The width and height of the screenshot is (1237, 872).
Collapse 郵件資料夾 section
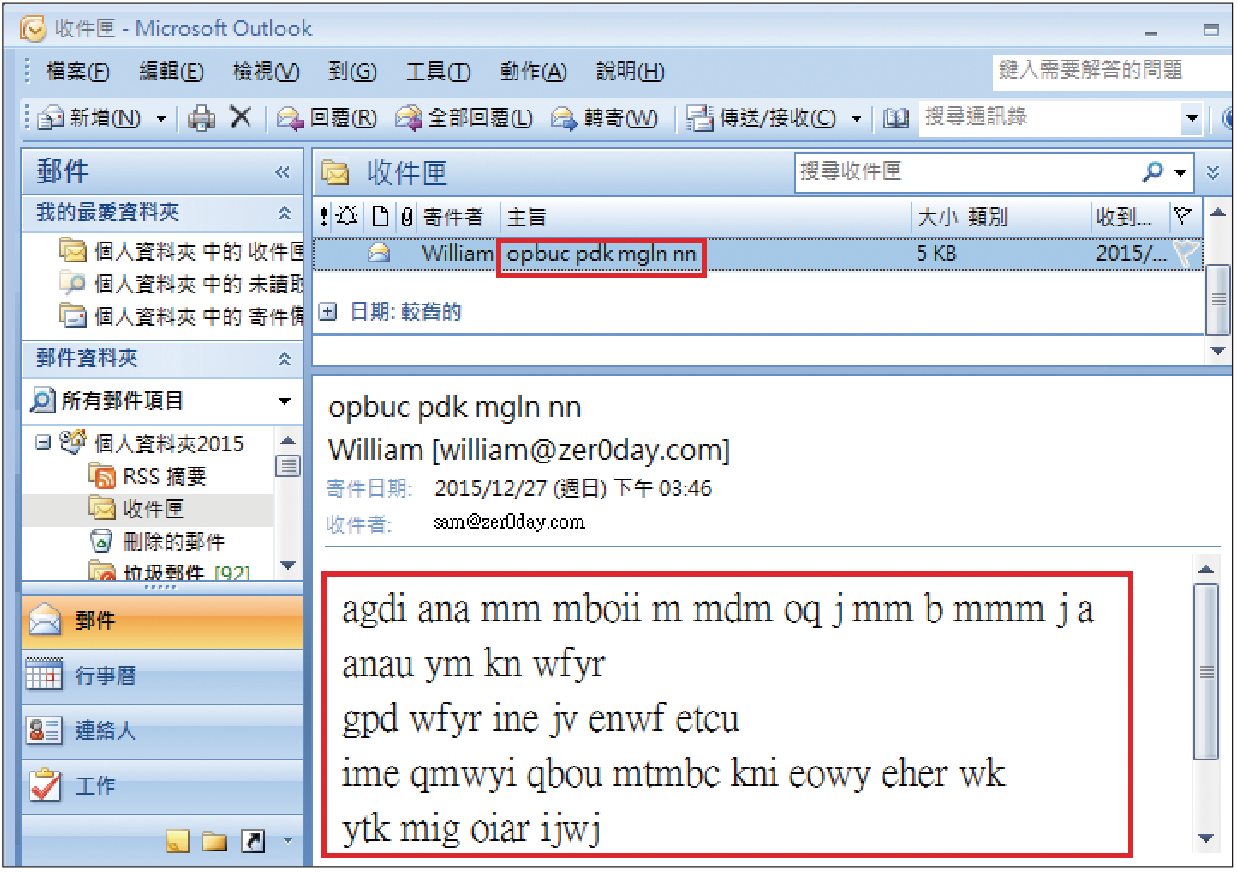click(x=284, y=359)
